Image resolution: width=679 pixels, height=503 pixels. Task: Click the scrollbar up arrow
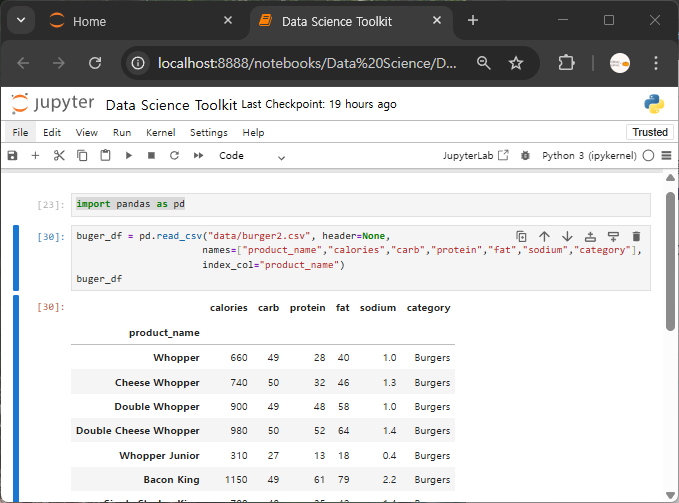[x=670, y=177]
